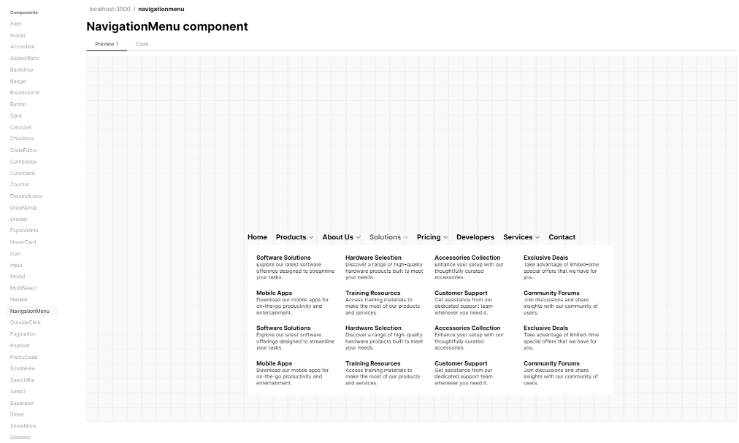This screenshot has width=739, height=443.
Task: Switch to the Code tab
Action: coord(142,44)
